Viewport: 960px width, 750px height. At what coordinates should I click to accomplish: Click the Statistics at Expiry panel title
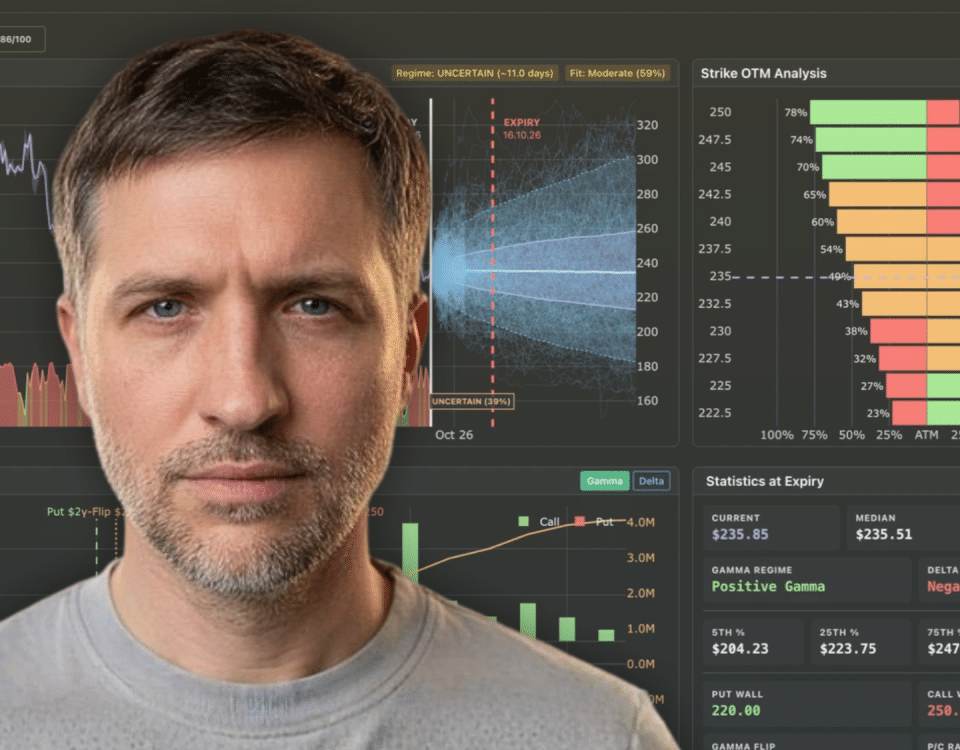click(765, 481)
